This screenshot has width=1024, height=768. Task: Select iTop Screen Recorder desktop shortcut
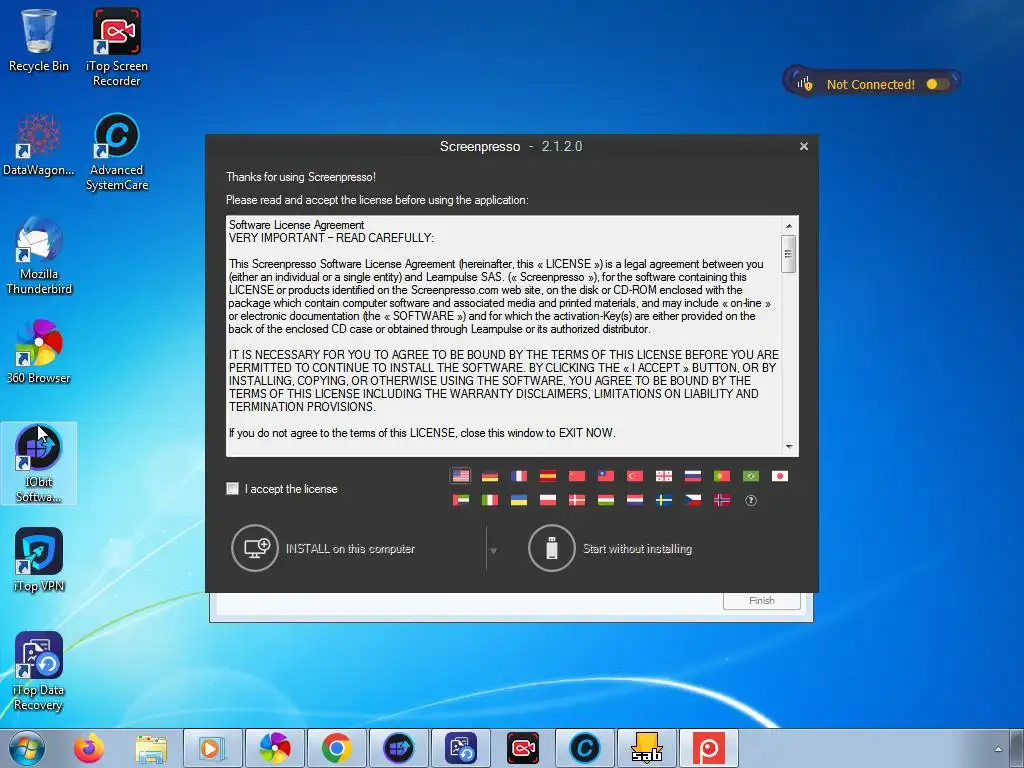(x=116, y=47)
